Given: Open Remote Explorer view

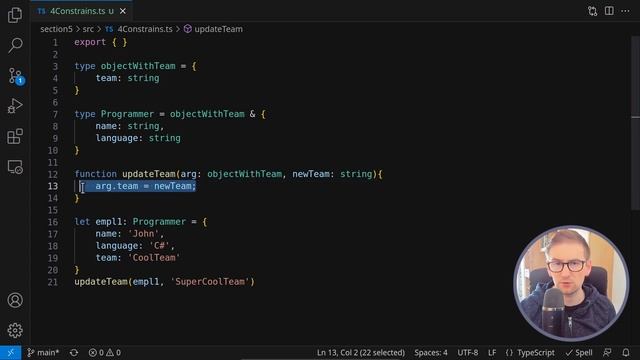Looking at the screenshot, I should [x=15, y=167].
